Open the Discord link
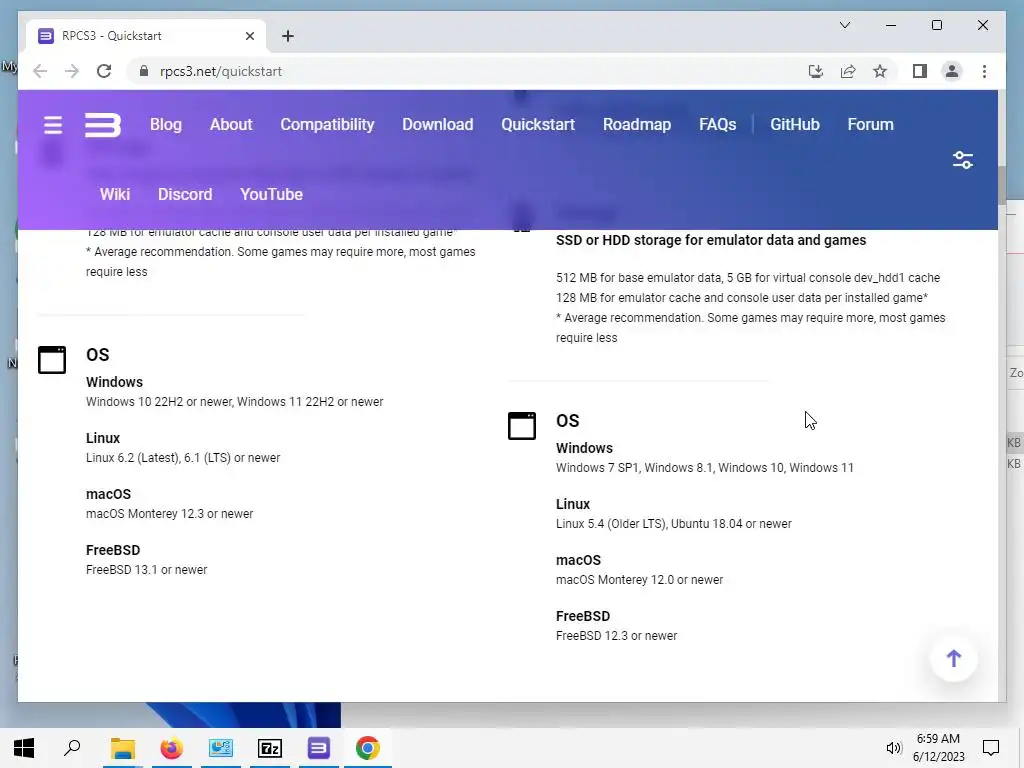The image size is (1024, 768). [x=185, y=195]
